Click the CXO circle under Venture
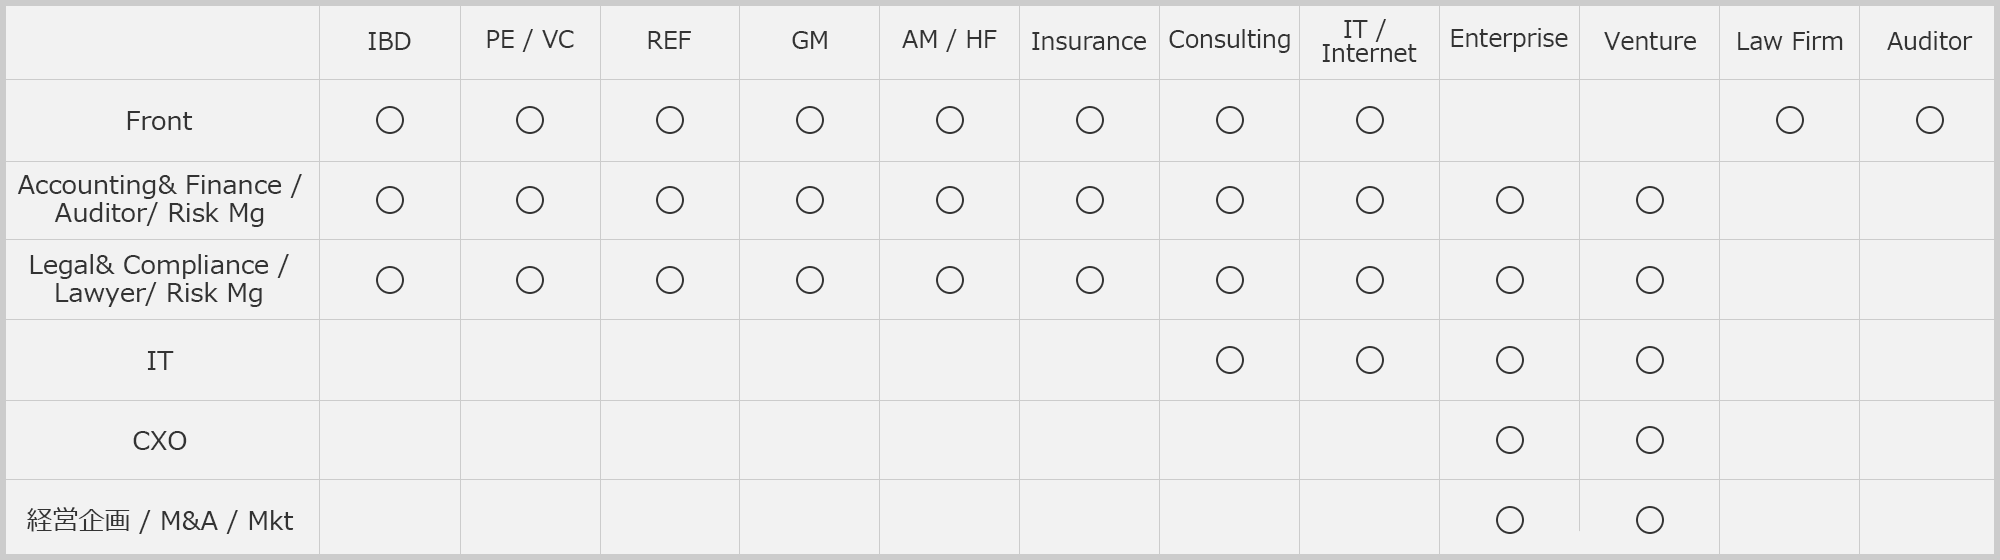Image resolution: width=2000 pixels, height=560 pixels. pos(1650,440)
